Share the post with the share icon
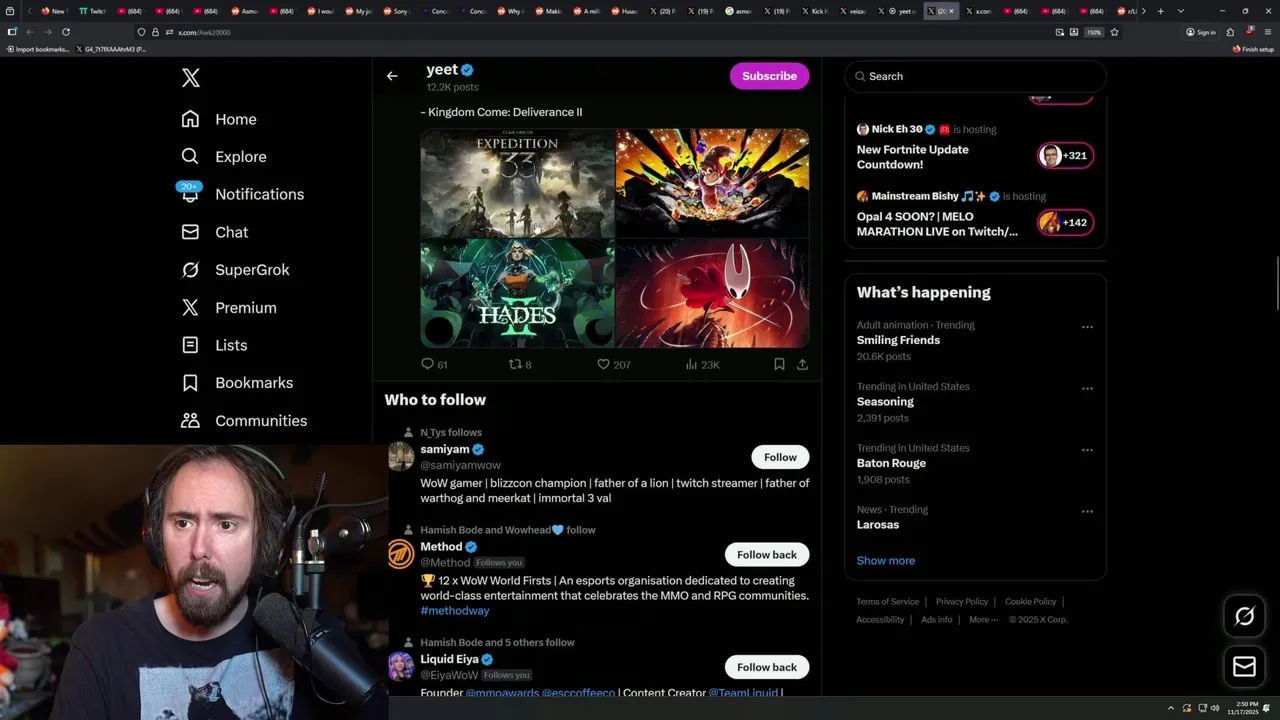 tap(802, 364)
